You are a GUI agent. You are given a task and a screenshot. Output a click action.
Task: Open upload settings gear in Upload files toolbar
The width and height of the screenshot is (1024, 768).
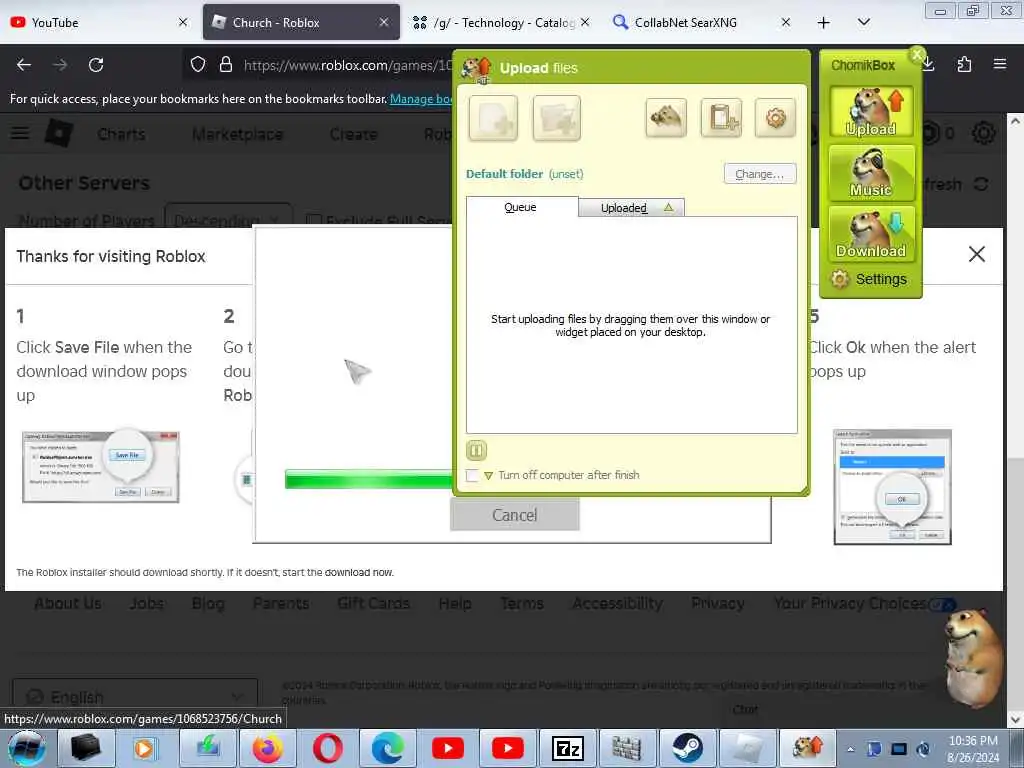point(775,118)
